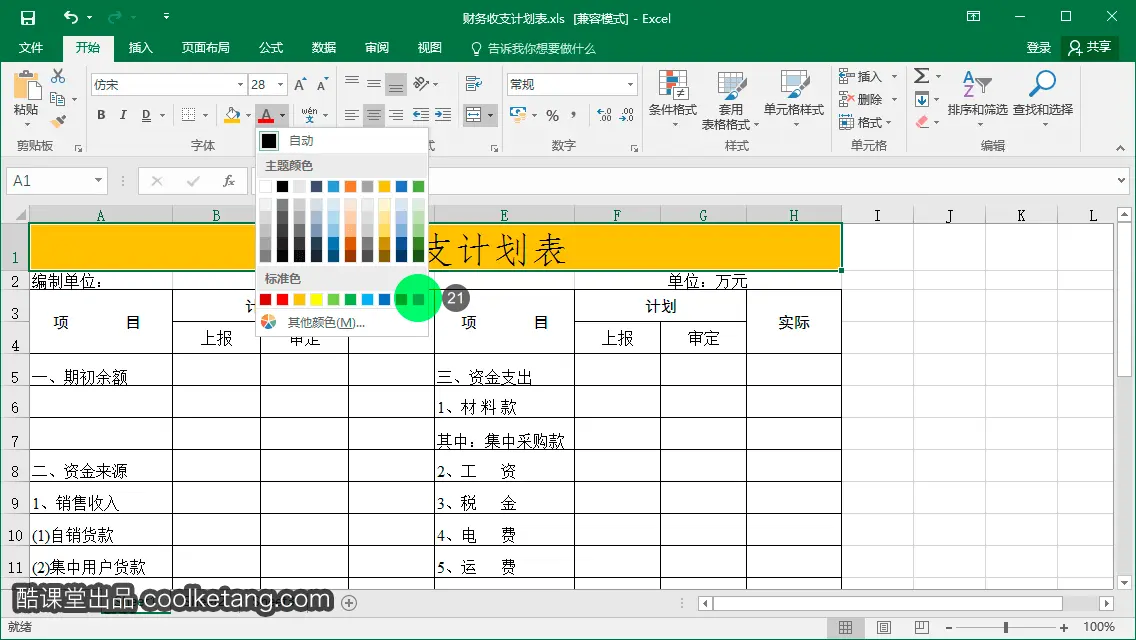This screenshot has width=1136, height=640.
Task: Expand the font color dropdown arrow
Action: [283, 115]
